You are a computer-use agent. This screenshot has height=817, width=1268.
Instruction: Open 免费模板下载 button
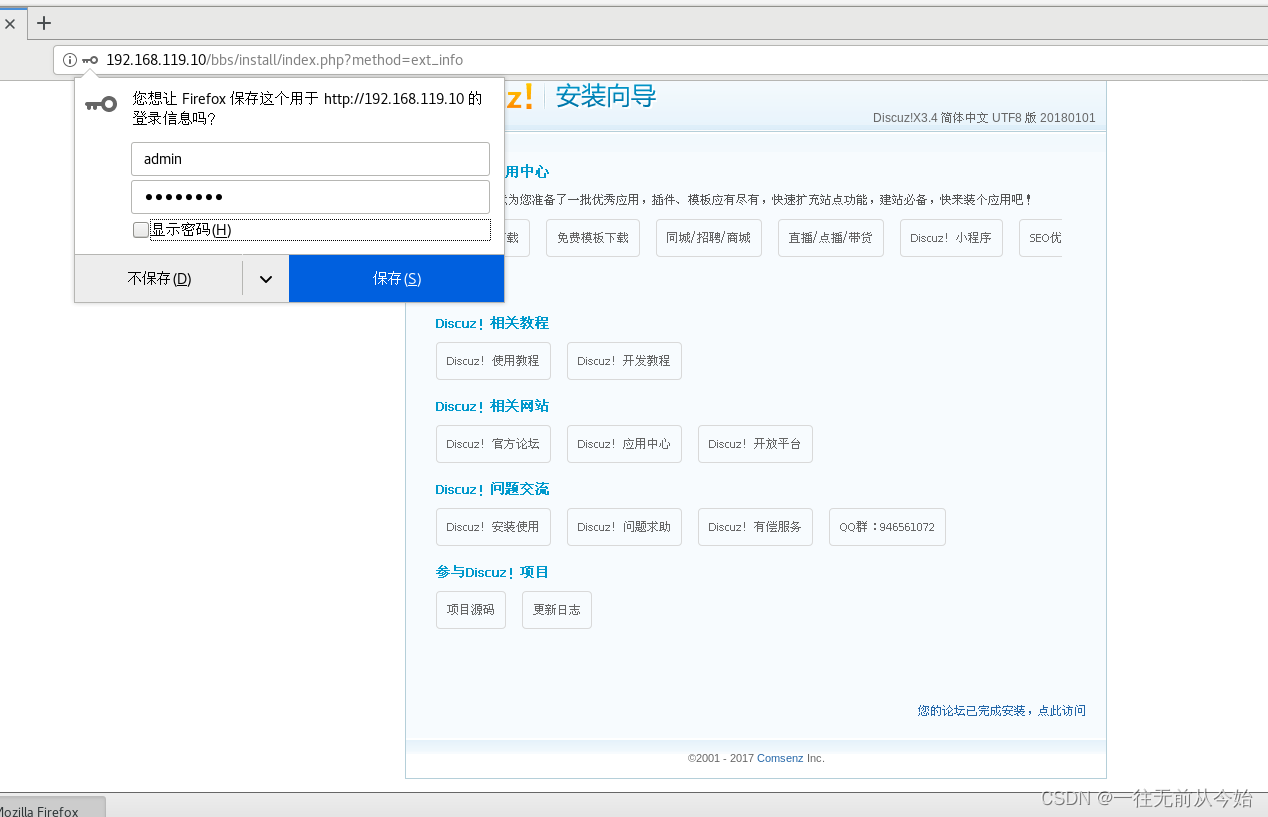(593, 238)
